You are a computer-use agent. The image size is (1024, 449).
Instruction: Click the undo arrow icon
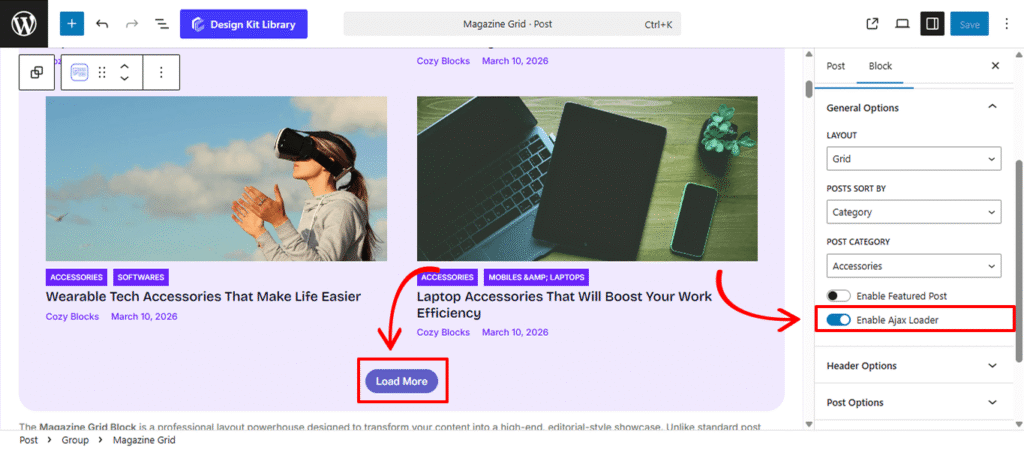(102, 24)
